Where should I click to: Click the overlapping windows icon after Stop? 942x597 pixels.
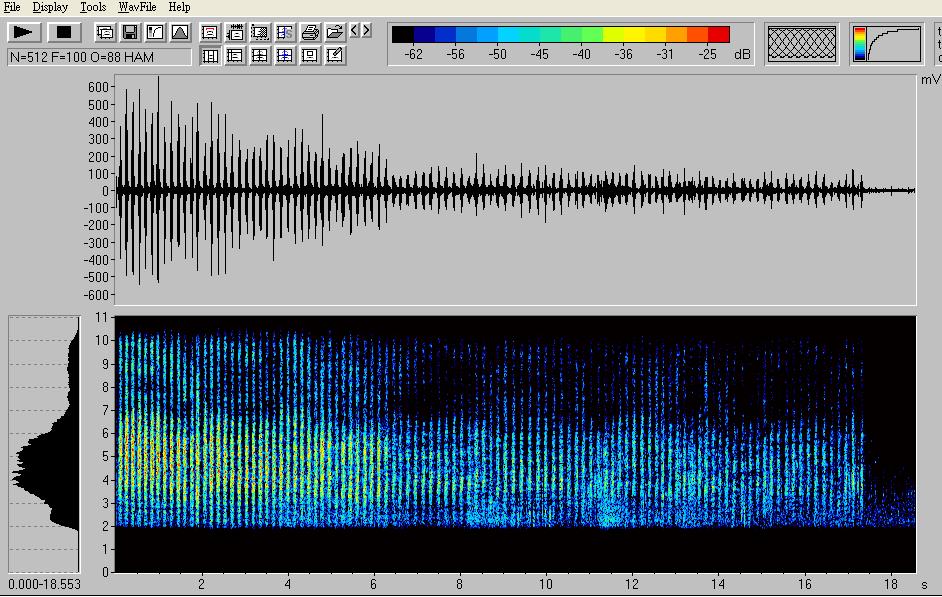(105, 33)
